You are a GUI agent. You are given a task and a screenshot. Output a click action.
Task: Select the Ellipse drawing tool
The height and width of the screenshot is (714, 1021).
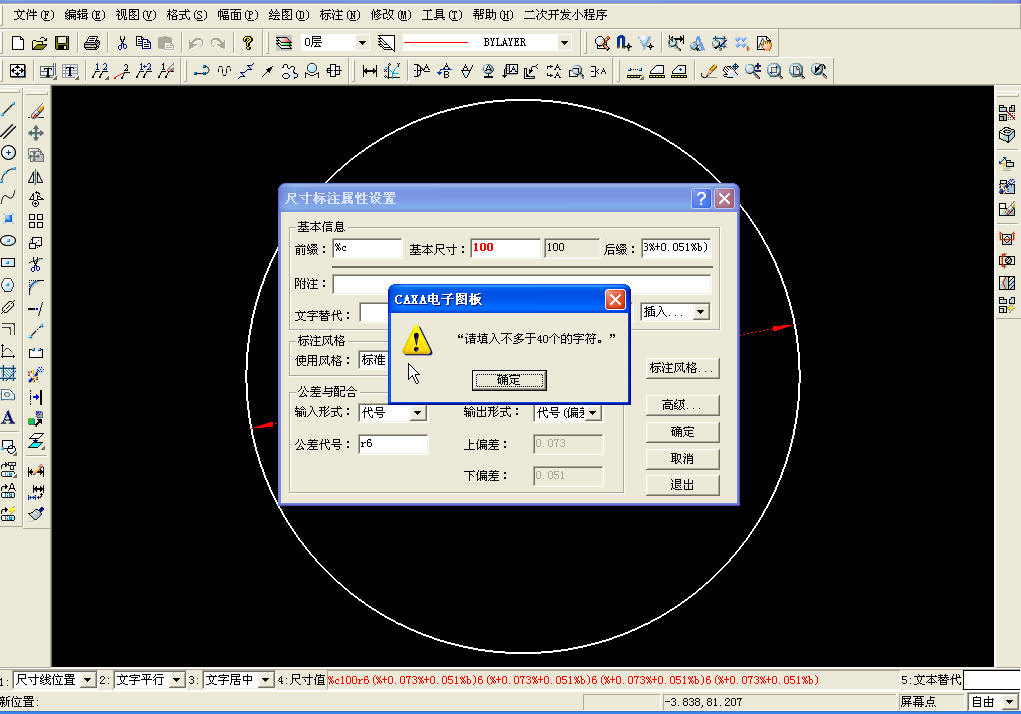pos(8,241)
